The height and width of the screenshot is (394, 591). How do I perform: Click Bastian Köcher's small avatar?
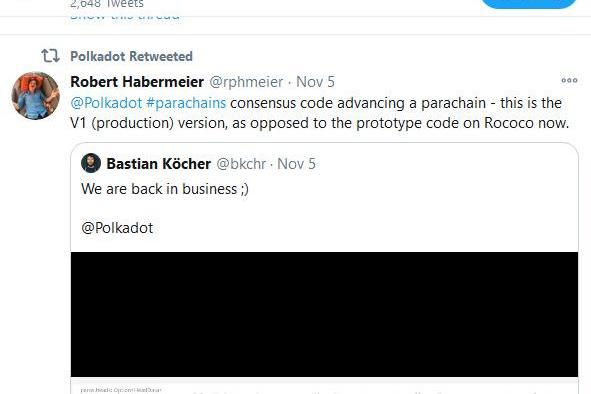[91, 163]
